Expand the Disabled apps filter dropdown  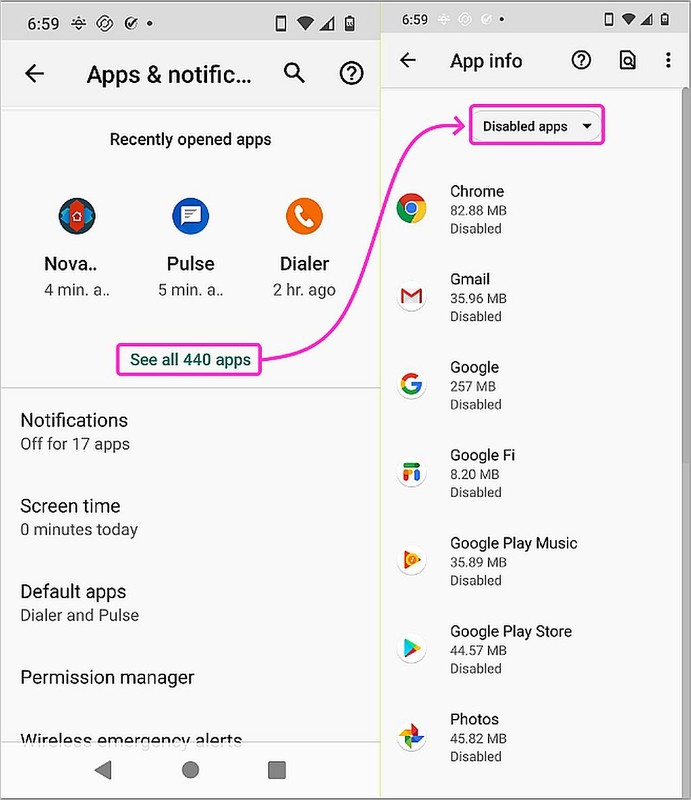(x=537, y=126)
